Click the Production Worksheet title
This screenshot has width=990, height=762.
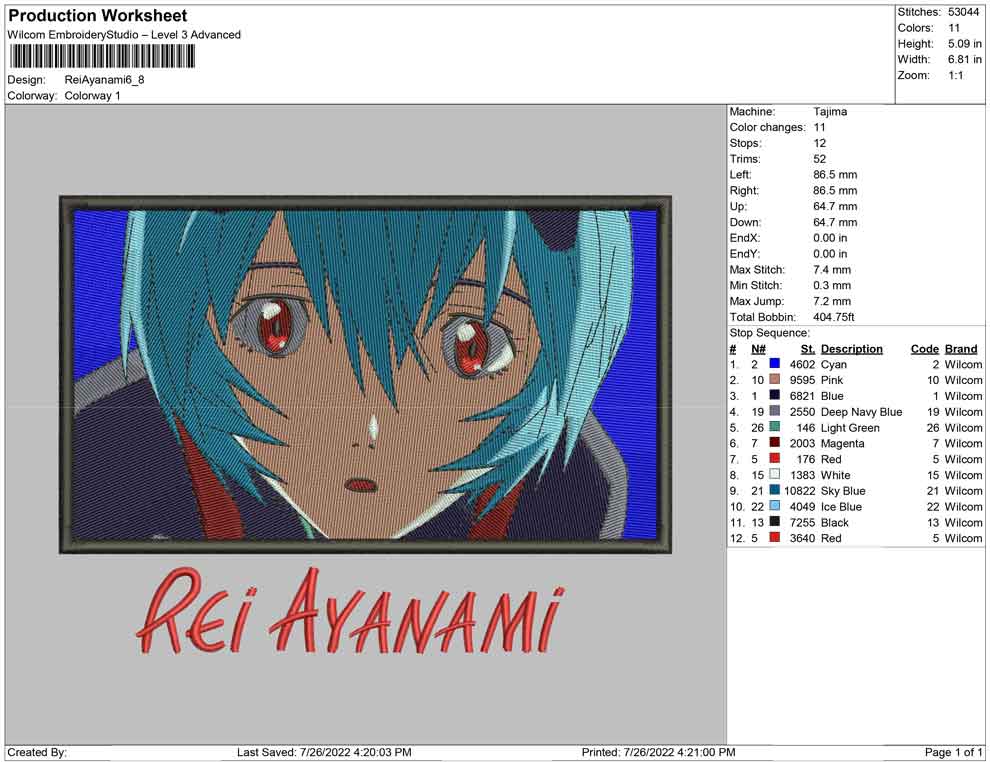(x=98, y=16)
